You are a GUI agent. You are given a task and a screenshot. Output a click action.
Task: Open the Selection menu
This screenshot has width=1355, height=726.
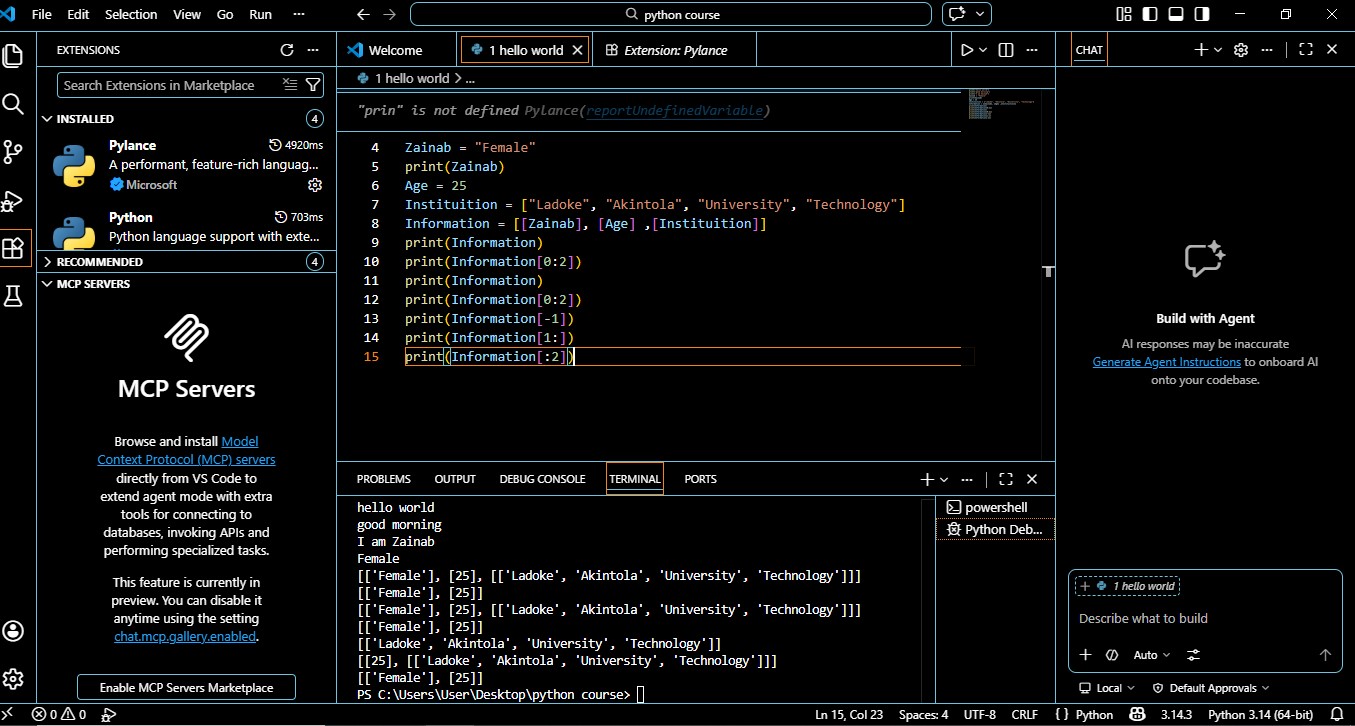(x=131, y=15)
